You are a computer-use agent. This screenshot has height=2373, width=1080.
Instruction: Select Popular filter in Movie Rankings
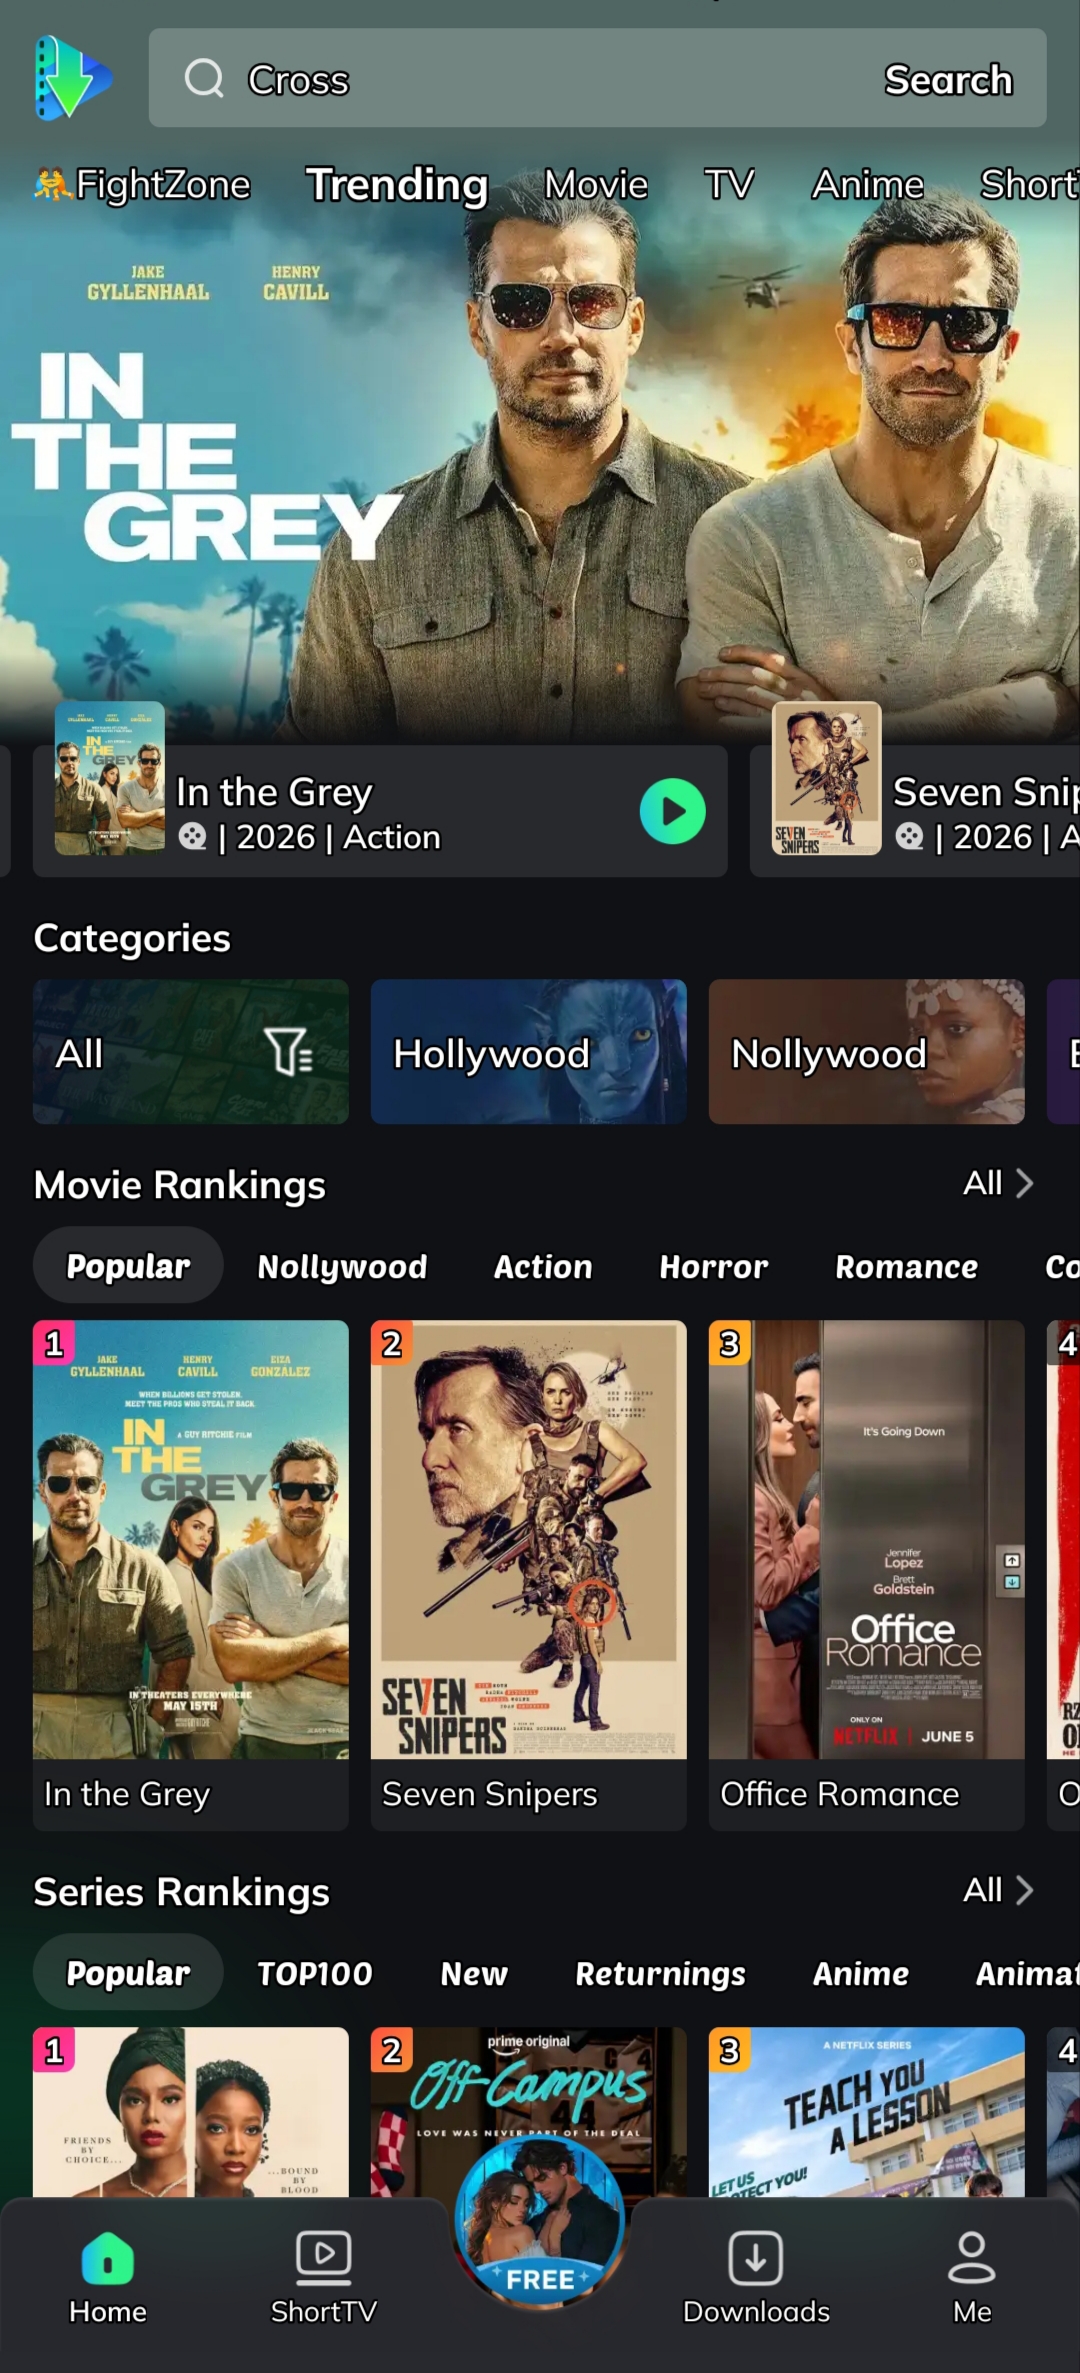[x=128, y=1265]
